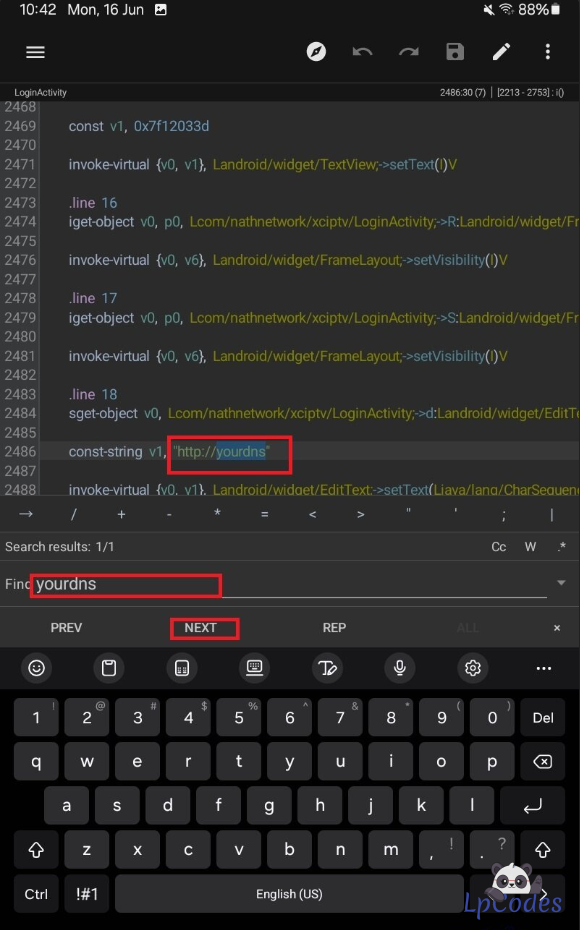Open the emoji keyboard

point(37,668)
